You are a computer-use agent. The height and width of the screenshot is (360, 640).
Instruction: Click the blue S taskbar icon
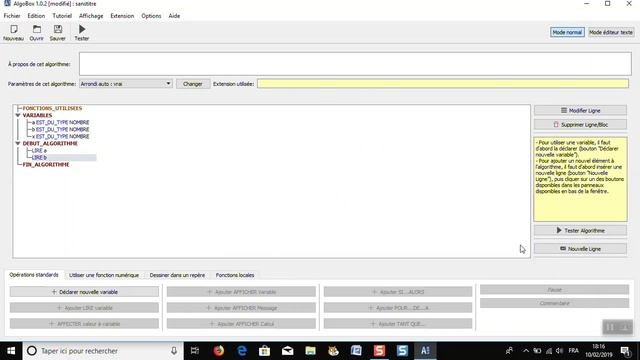(402, 351)
